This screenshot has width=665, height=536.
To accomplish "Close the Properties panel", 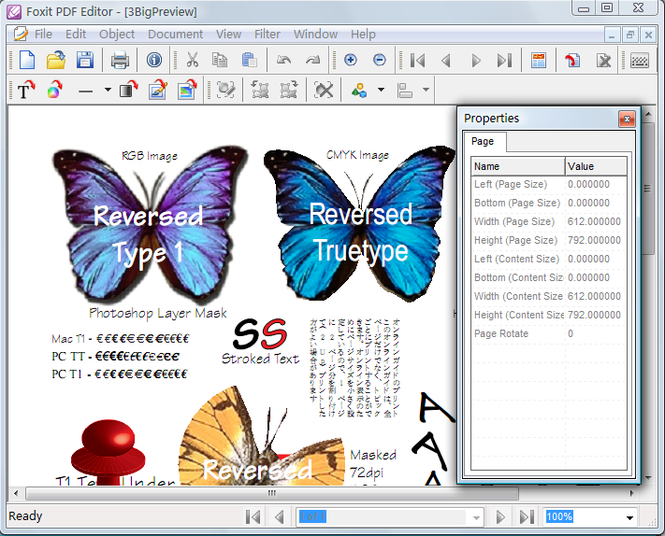I will click(627, 119).
